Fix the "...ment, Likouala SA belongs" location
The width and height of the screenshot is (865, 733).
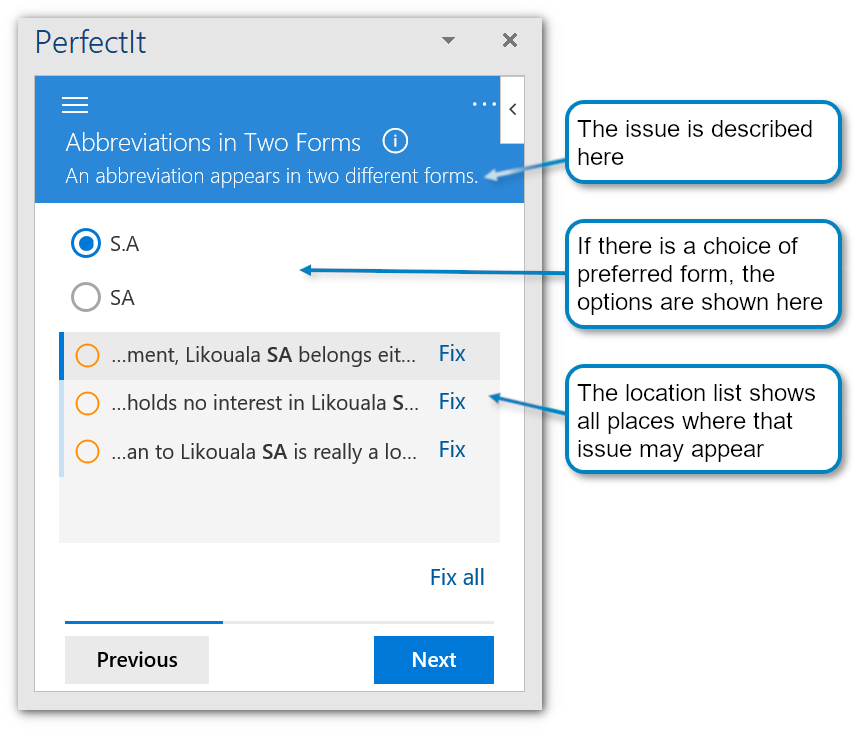[452, 353]
